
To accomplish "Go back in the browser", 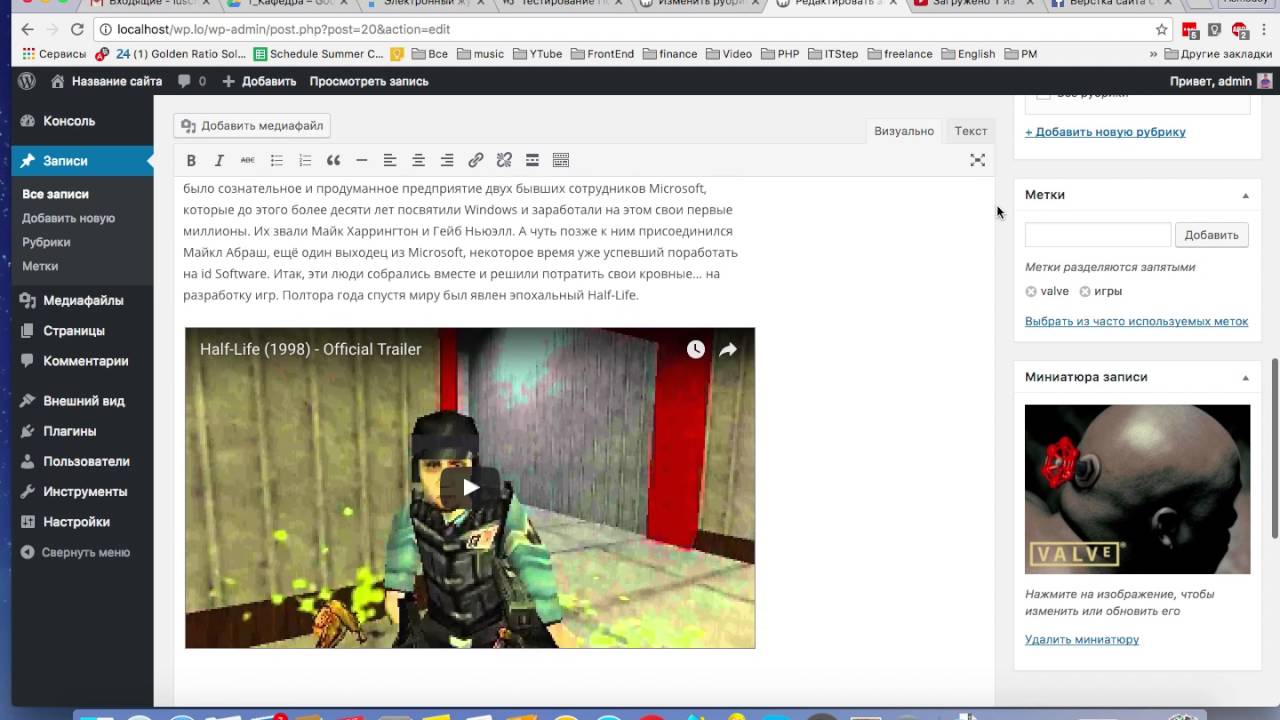I will [x=26, y=29].
